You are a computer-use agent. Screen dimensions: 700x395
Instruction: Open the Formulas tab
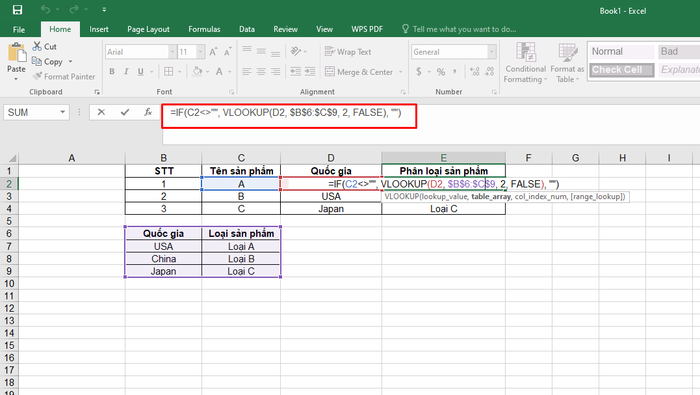click(204, 29)
